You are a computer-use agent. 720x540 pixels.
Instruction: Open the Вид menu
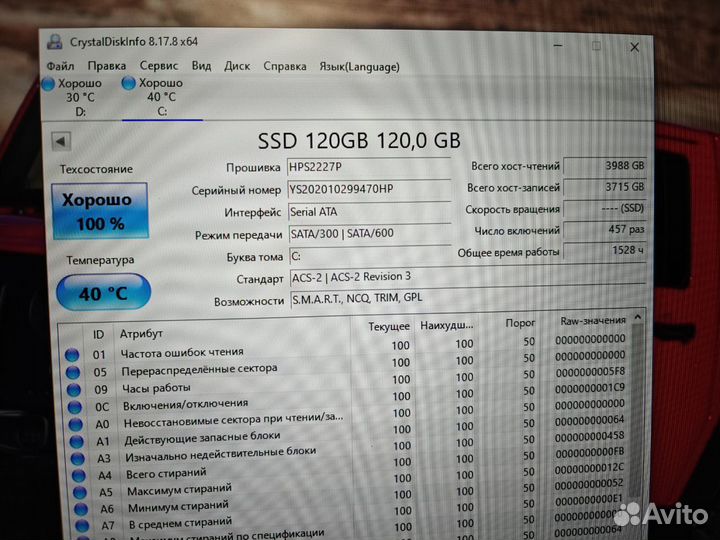coord(201,66)
